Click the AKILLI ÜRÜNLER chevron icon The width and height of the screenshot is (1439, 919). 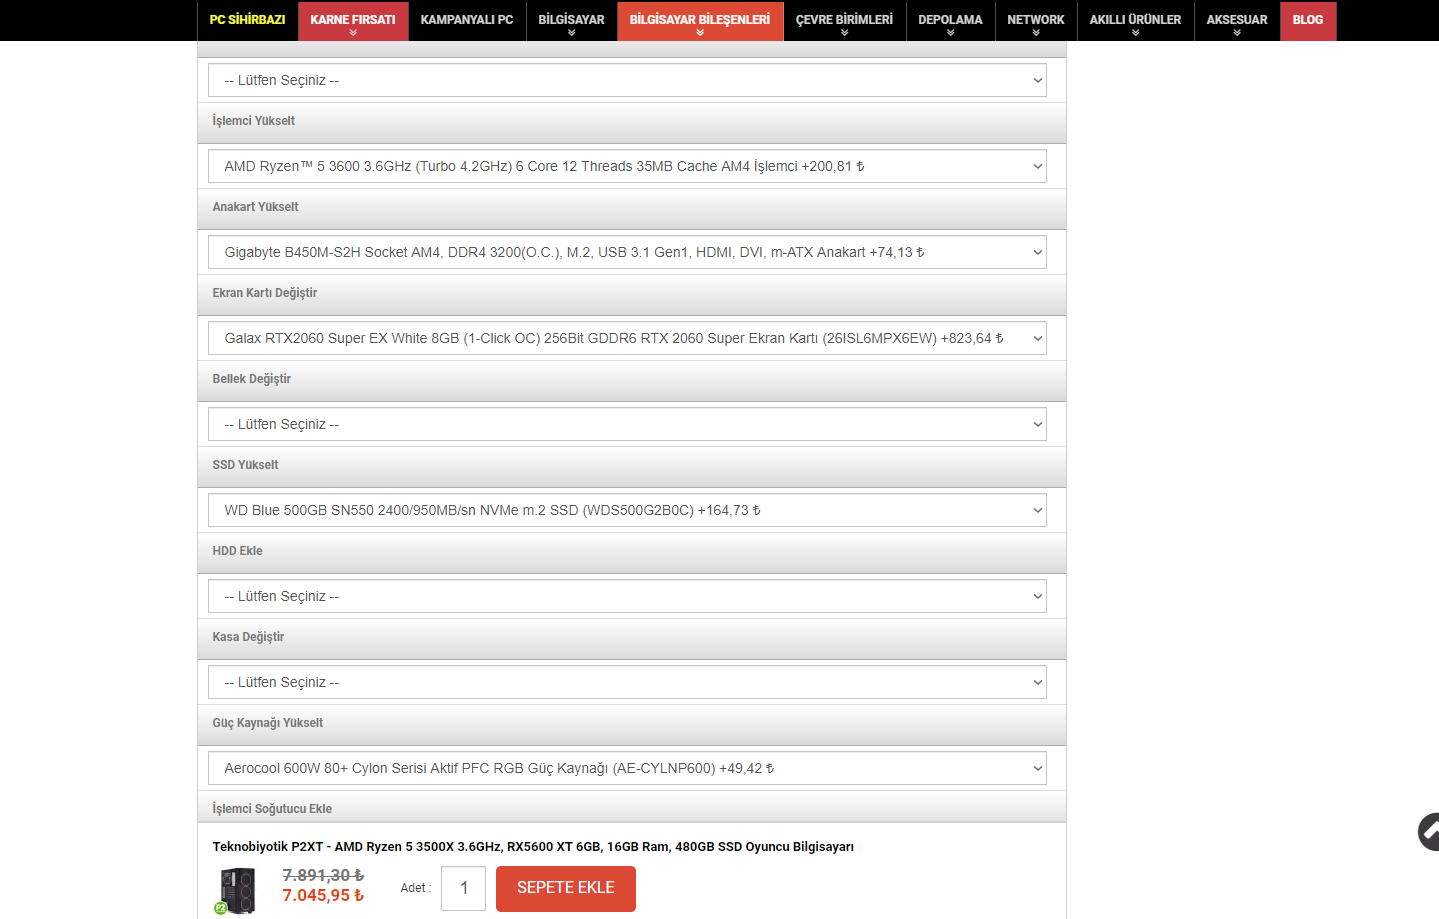pyautogui.click(x=1136, y=33)
